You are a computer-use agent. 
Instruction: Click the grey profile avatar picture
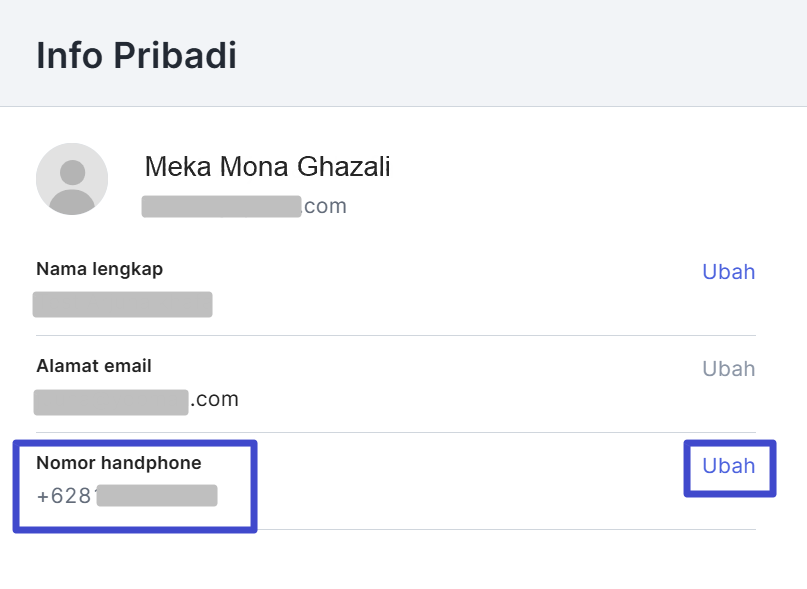pos(72,179)
